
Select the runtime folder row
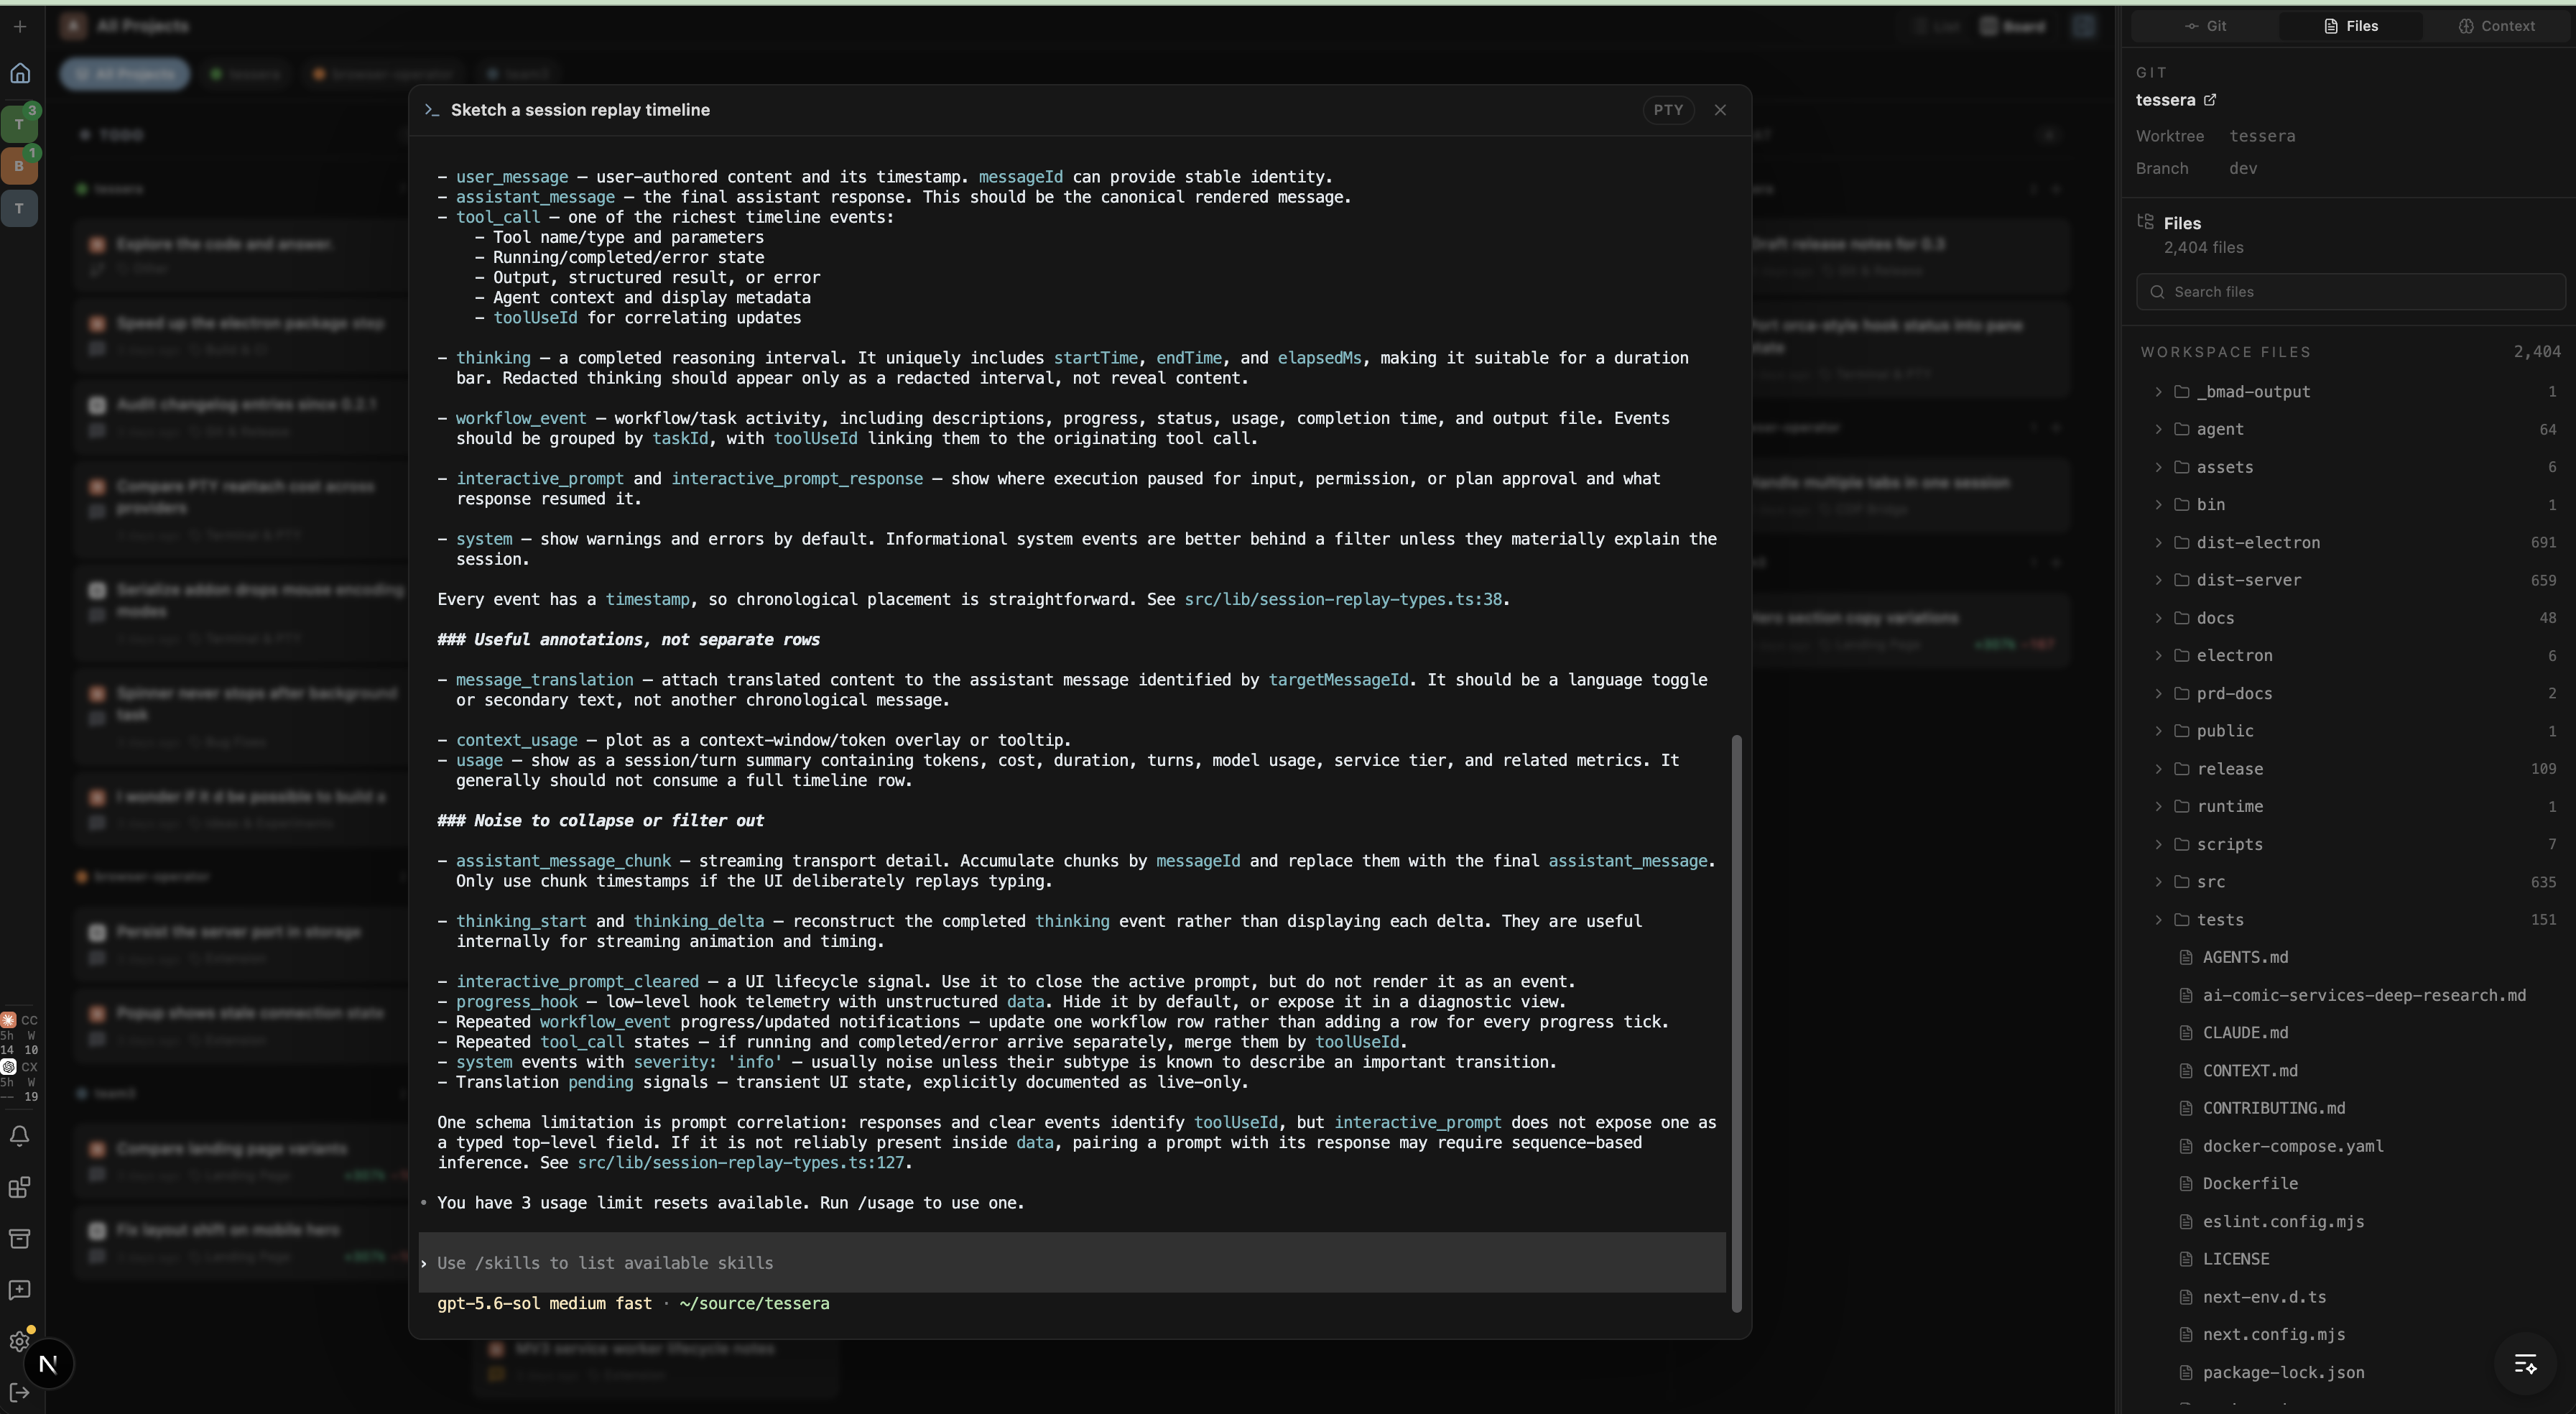pos(2351,806)
